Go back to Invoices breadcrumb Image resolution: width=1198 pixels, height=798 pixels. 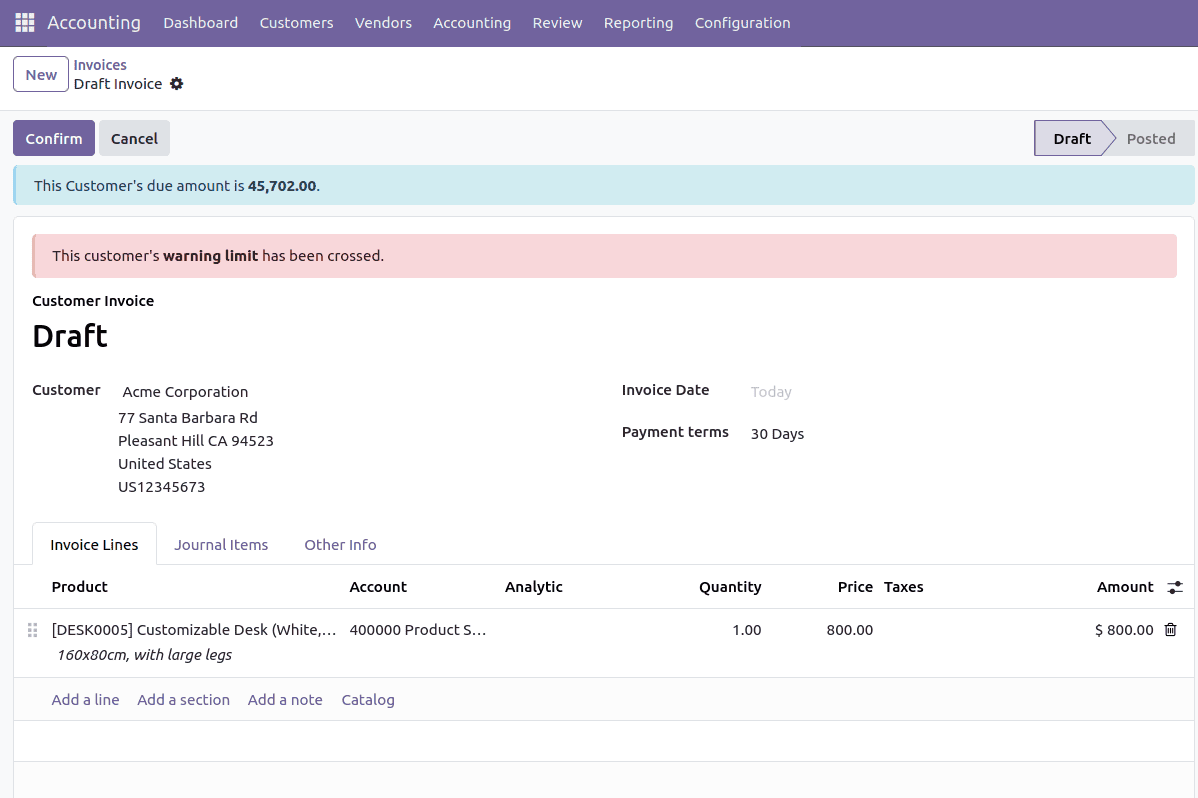point(100,65)
